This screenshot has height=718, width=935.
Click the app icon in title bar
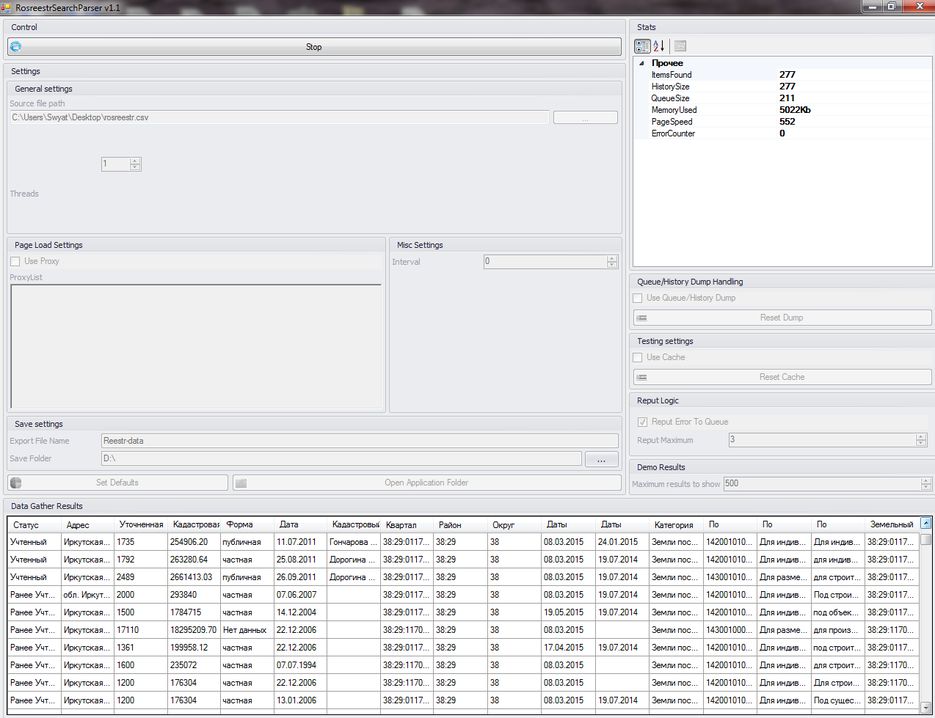(x=6, y=7)
